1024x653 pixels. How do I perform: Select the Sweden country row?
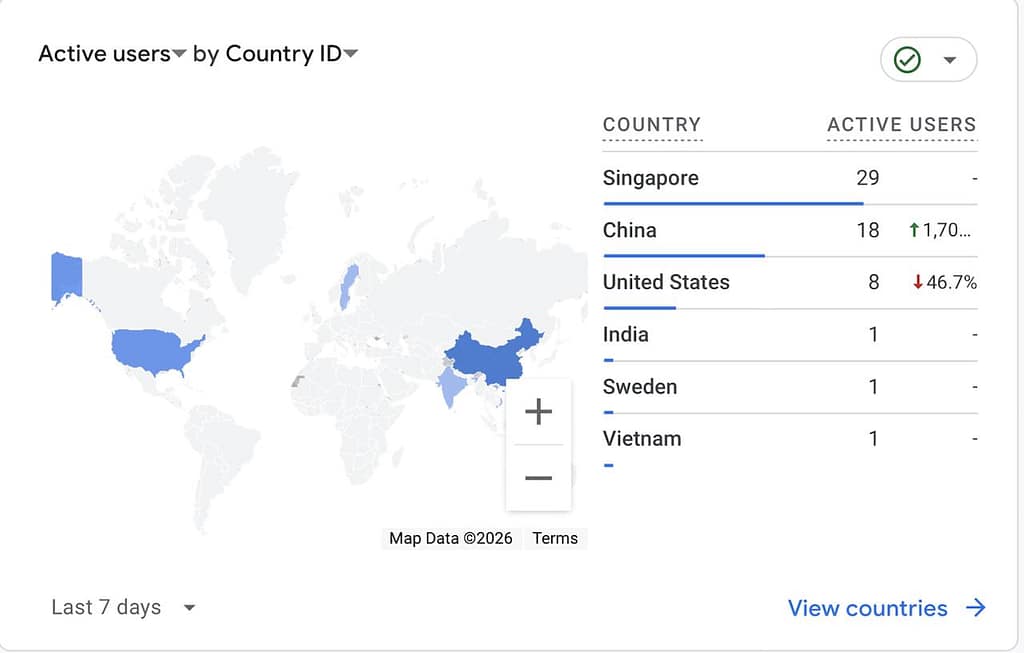tap(640, 386)
